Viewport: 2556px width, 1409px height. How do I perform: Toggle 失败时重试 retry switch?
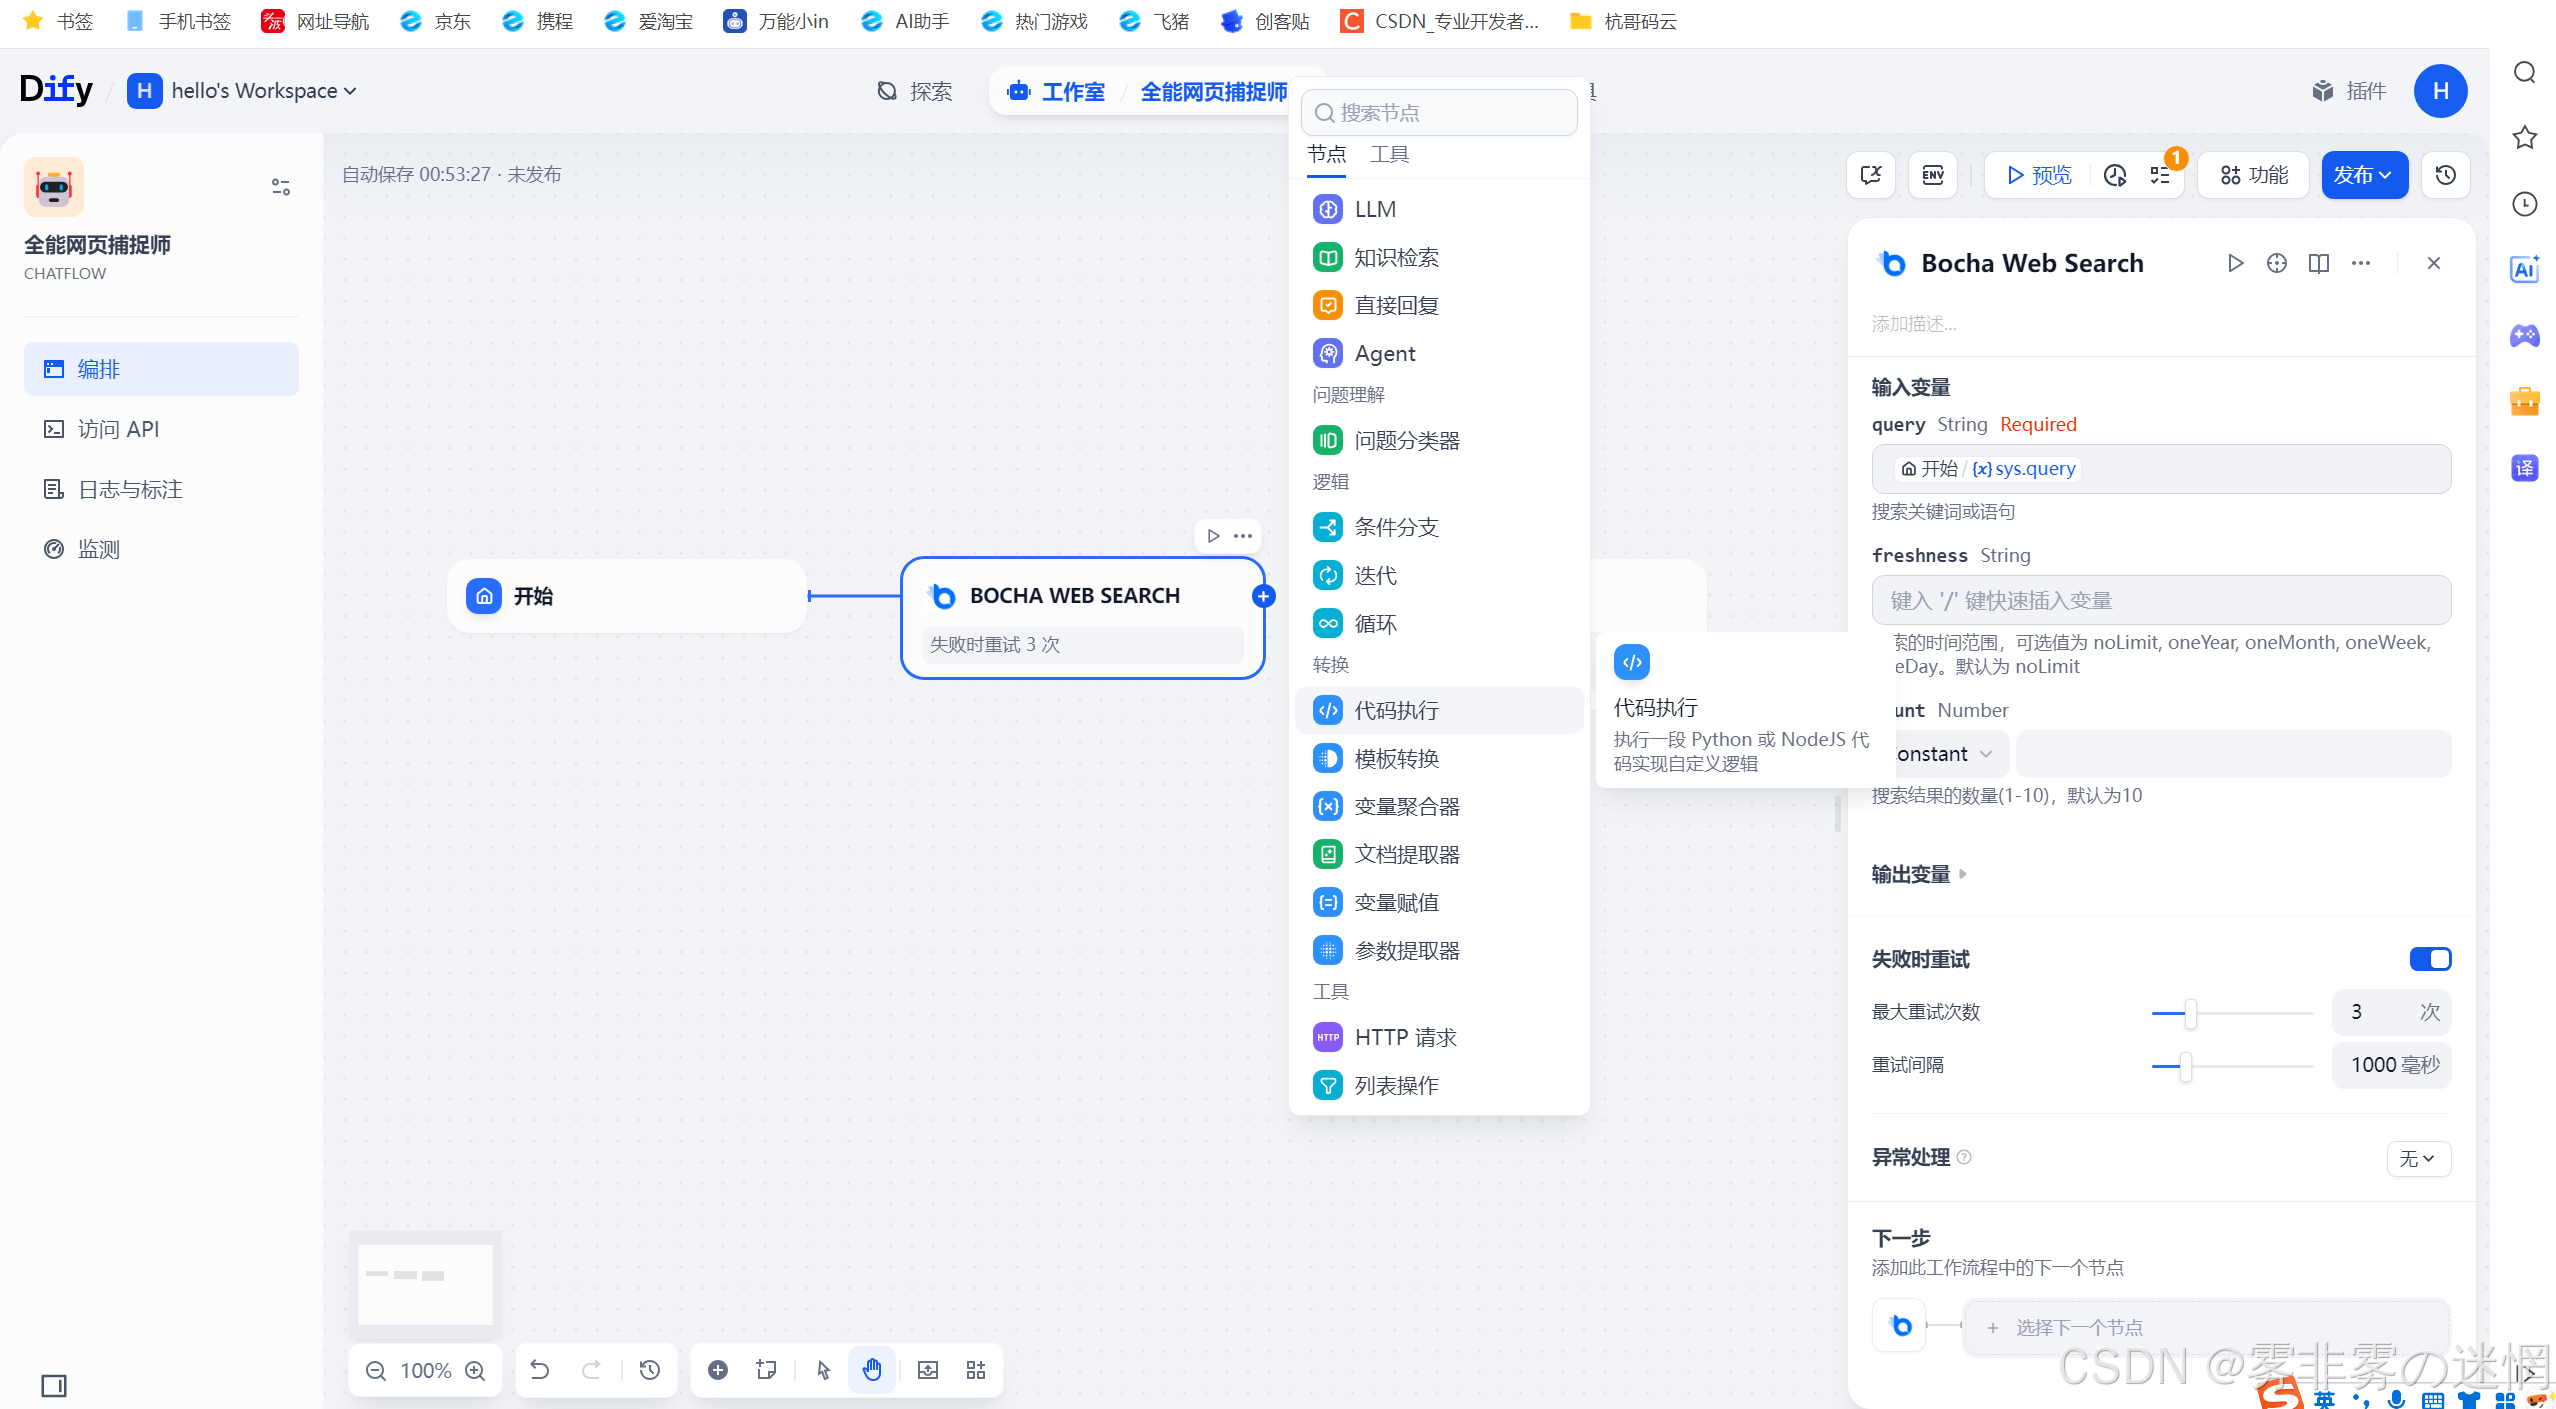click(2430, 959)
